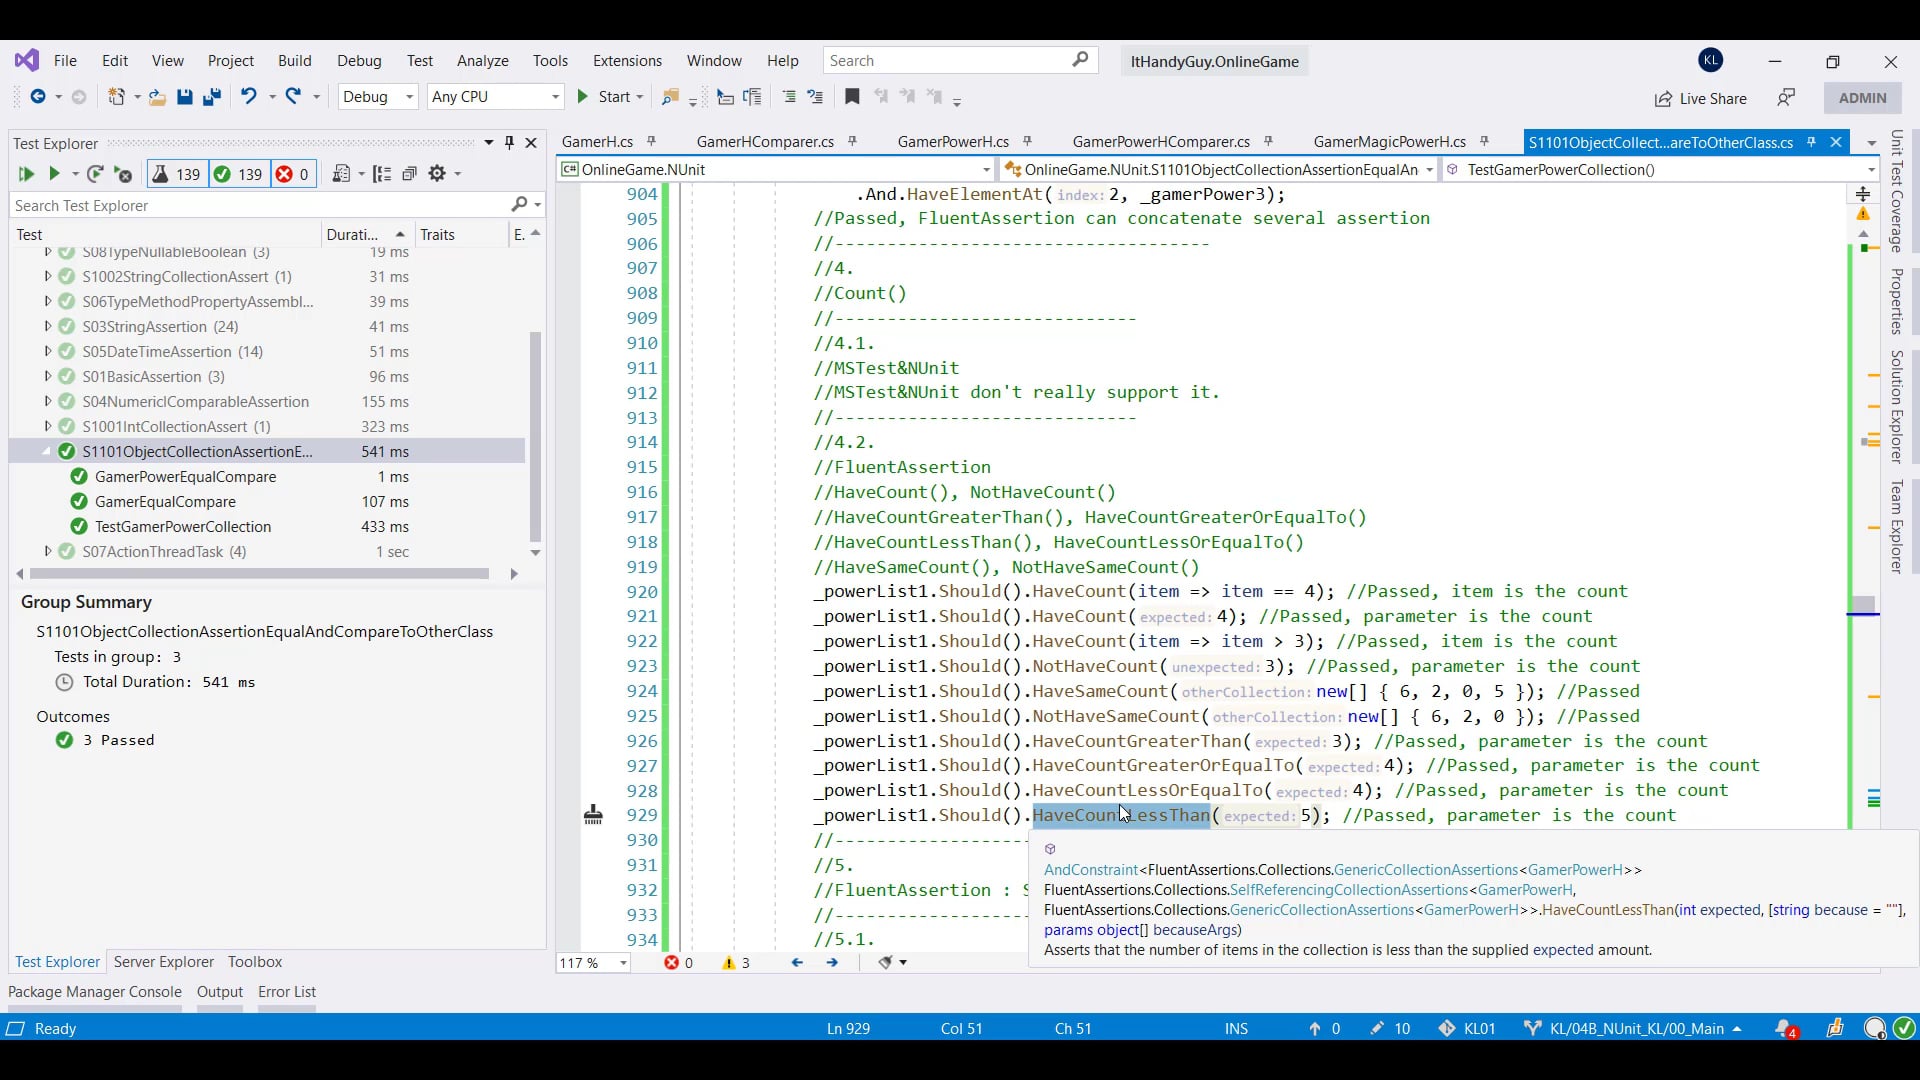This screenshot has height=1080, width=1920.
Task: Toggle passed tests filter showing 139
Action: pyautogui.click(x=238, y=174)
